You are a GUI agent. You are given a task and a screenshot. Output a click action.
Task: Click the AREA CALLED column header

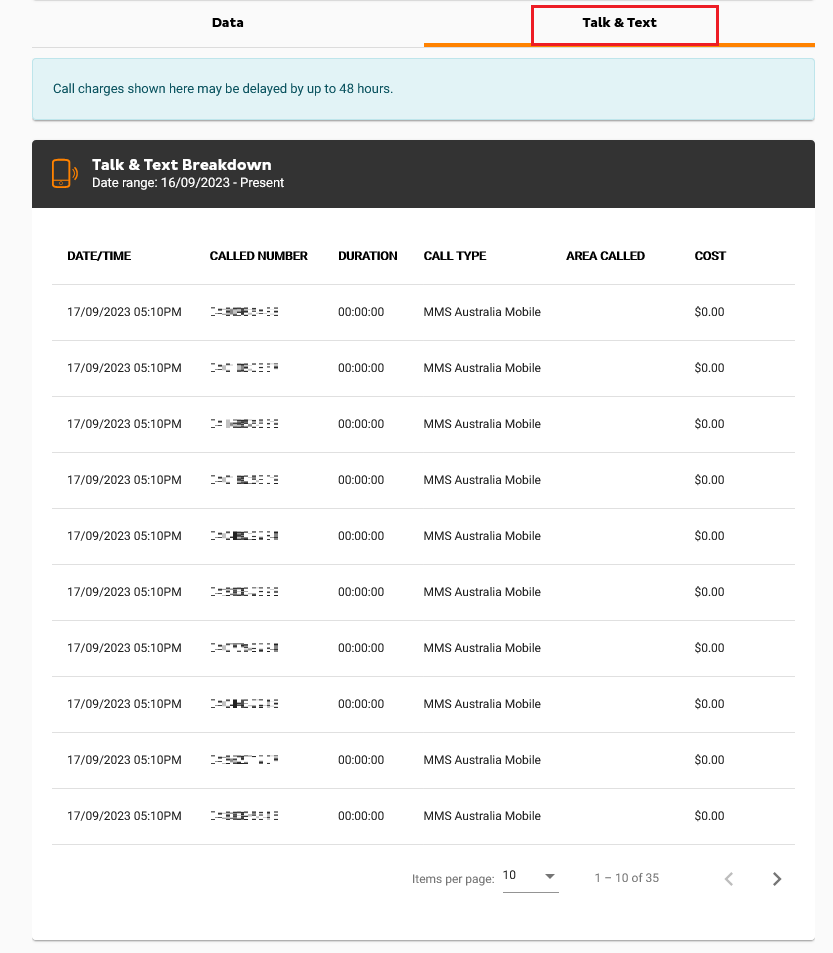(x=605, y=256)
